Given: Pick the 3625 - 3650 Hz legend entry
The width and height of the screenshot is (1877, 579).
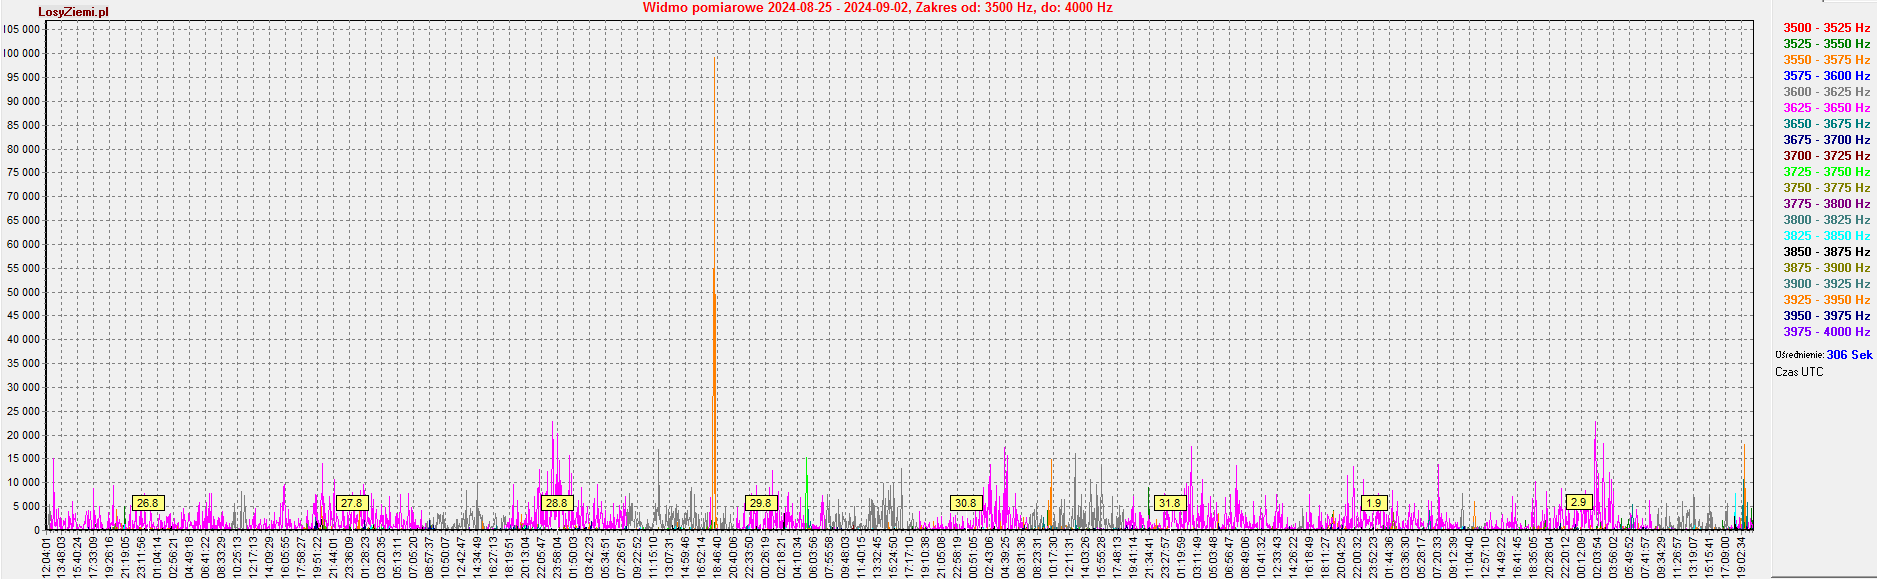Looking at the screenshot, I should coord(1826,108).
